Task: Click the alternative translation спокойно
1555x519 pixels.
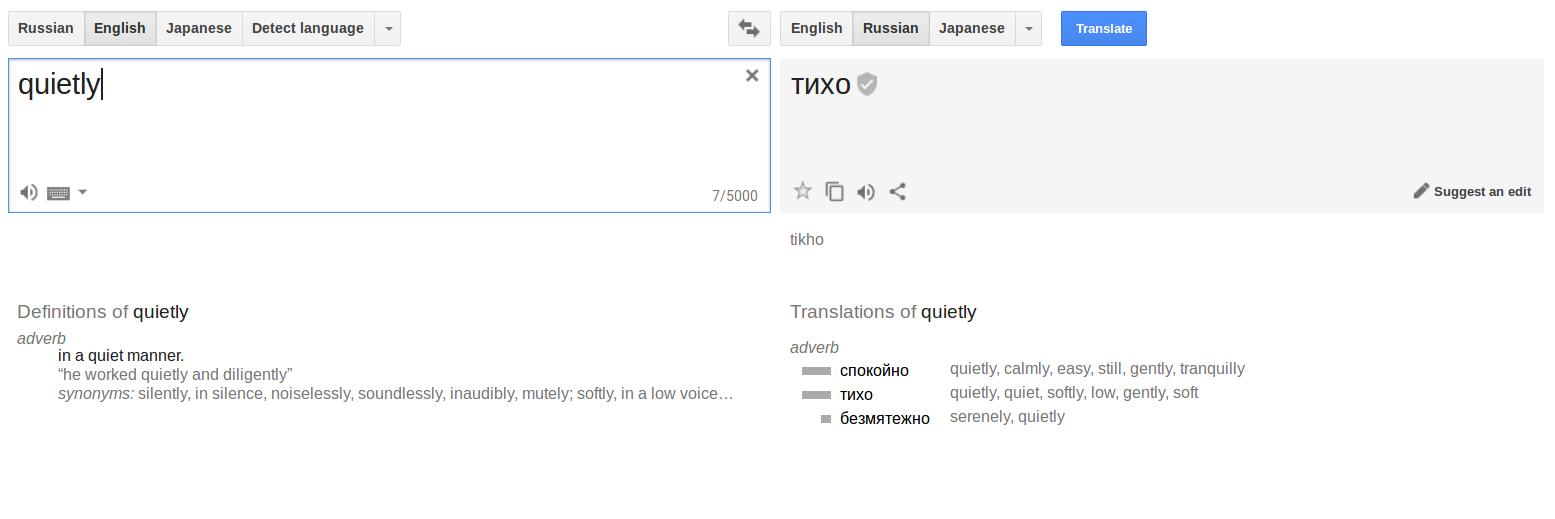Action: [x=874, y=370]
